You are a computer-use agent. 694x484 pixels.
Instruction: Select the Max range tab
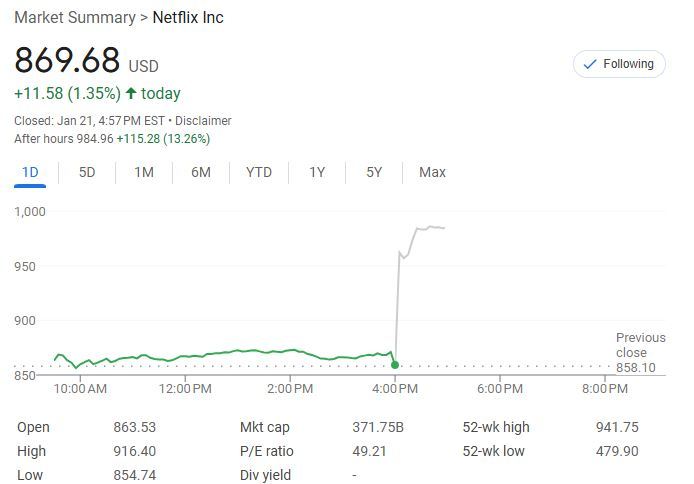432,172
